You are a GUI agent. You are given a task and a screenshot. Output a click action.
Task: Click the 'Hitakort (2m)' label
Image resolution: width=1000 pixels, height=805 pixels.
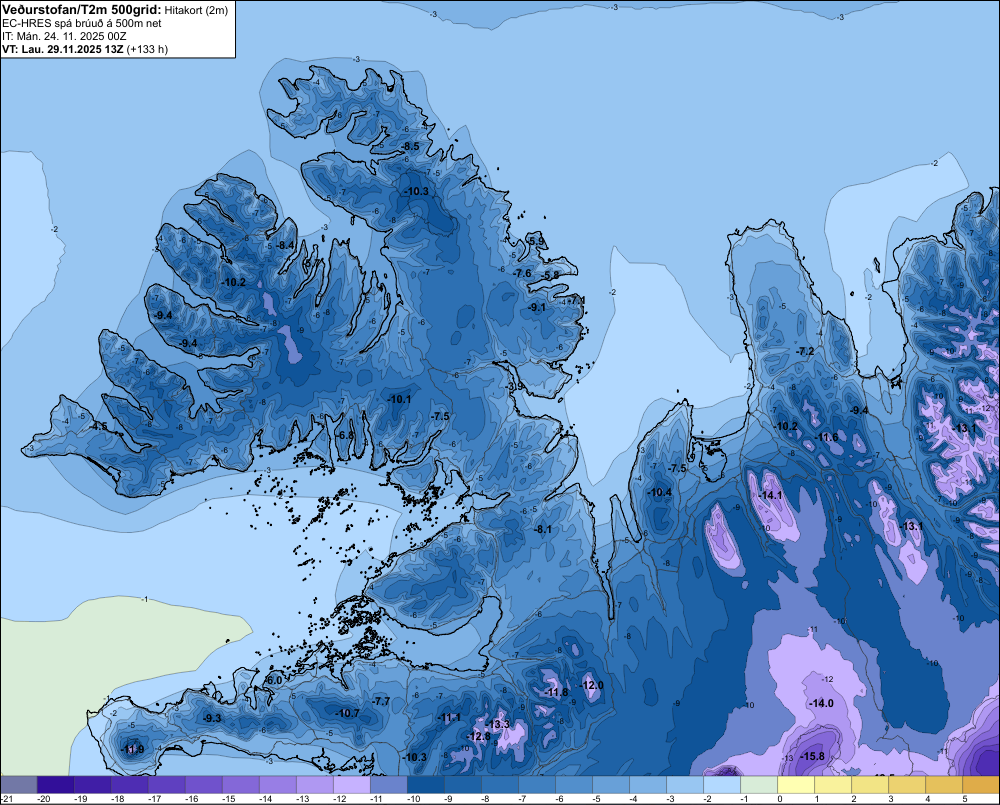click(196, 10)
